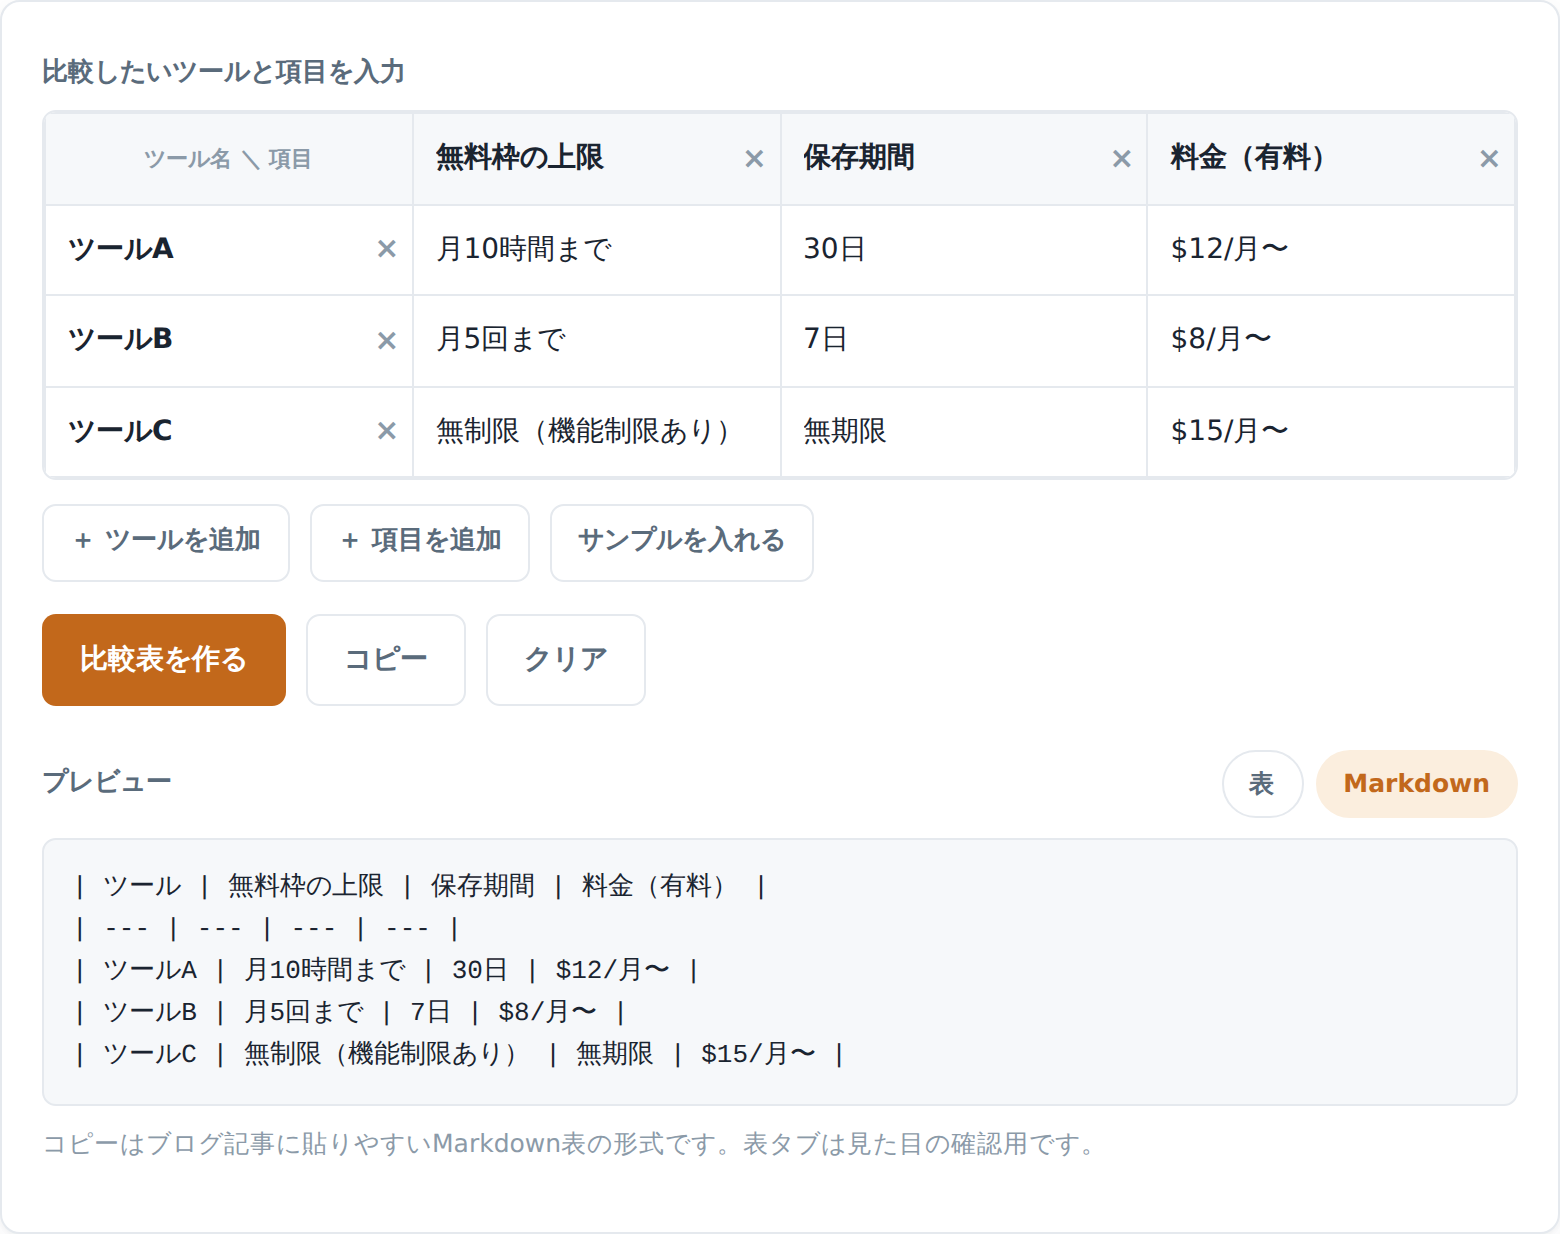Delete the ツールC row
The image size is (1560, 1234).
pyautogui.click(x=387, y=431)
